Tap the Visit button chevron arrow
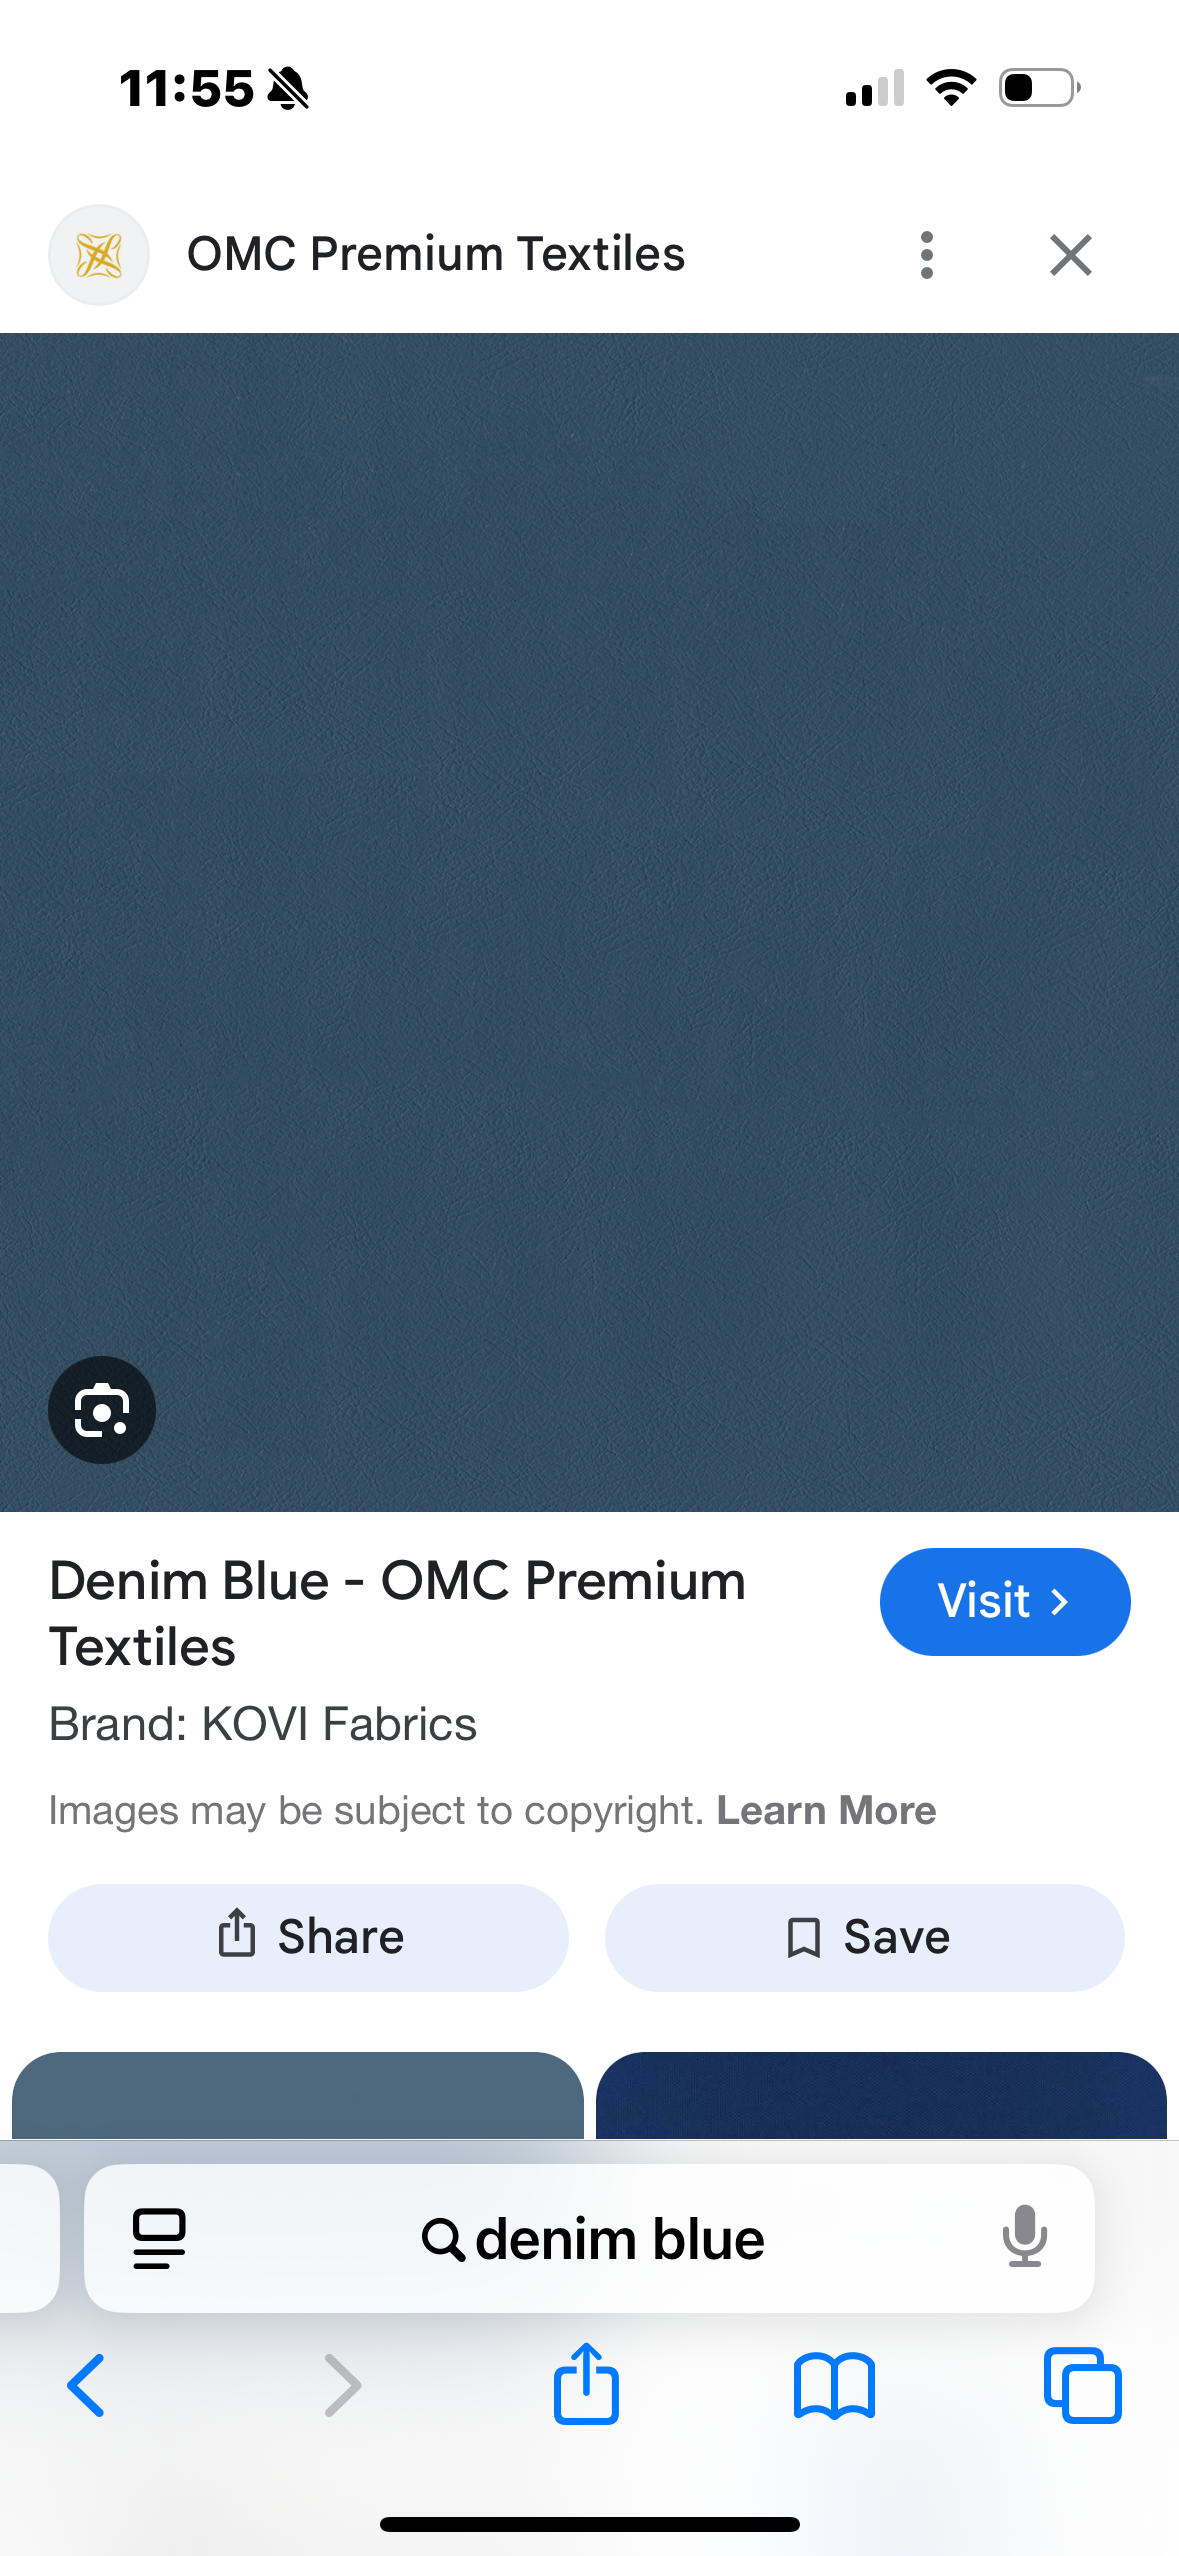The height and width of the screenshot is (2556, 1179). [x=1061, y=1603]
